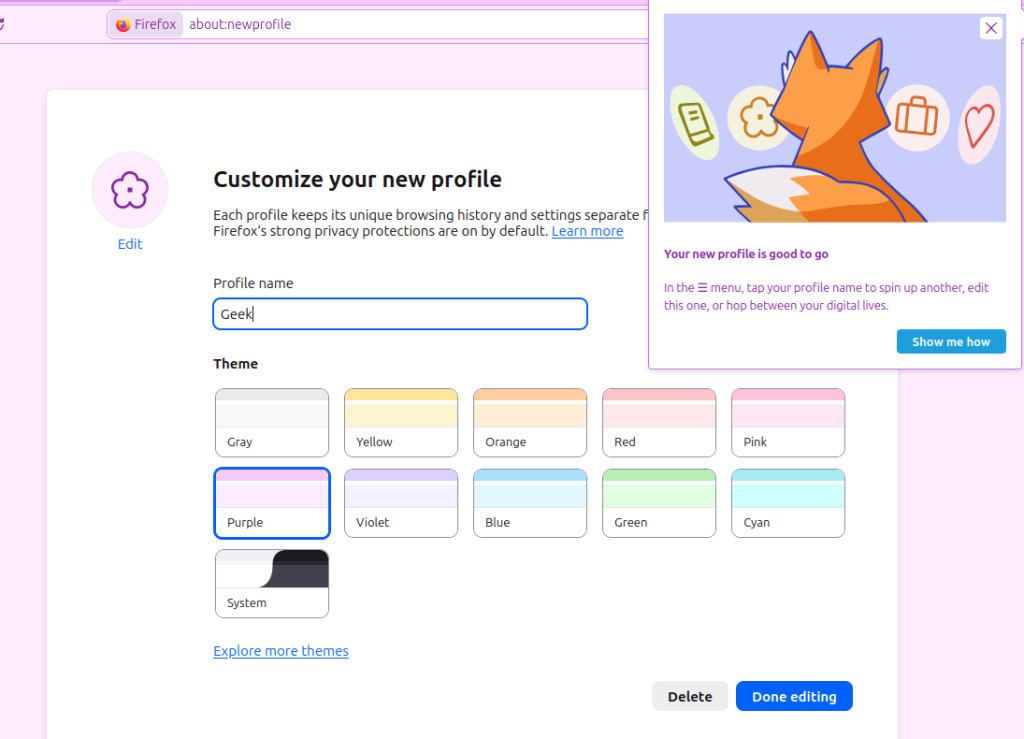Viewport: 1024px width, 739px height.
Task: Click the Firefox shield icon in address bar
Action: tap(122, 23)
